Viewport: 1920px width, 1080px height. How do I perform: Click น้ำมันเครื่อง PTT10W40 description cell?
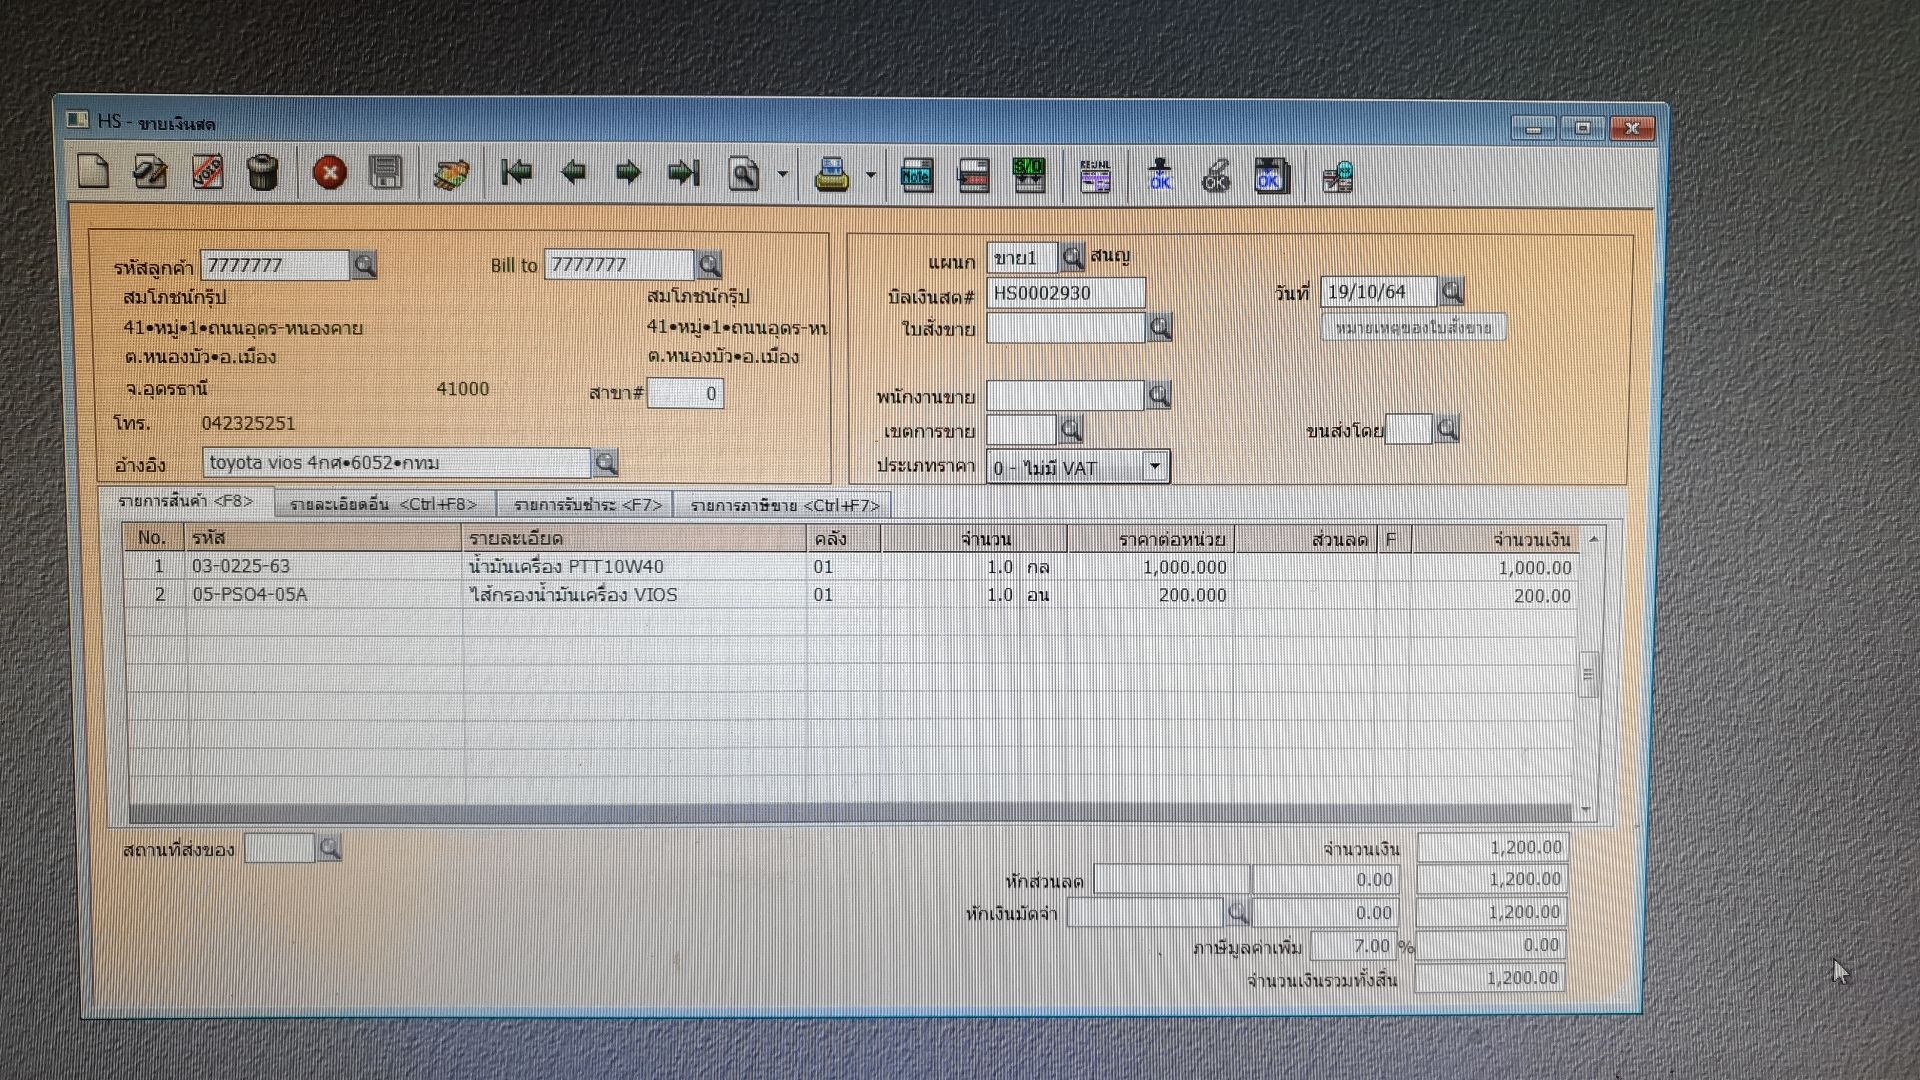[635, 566]
